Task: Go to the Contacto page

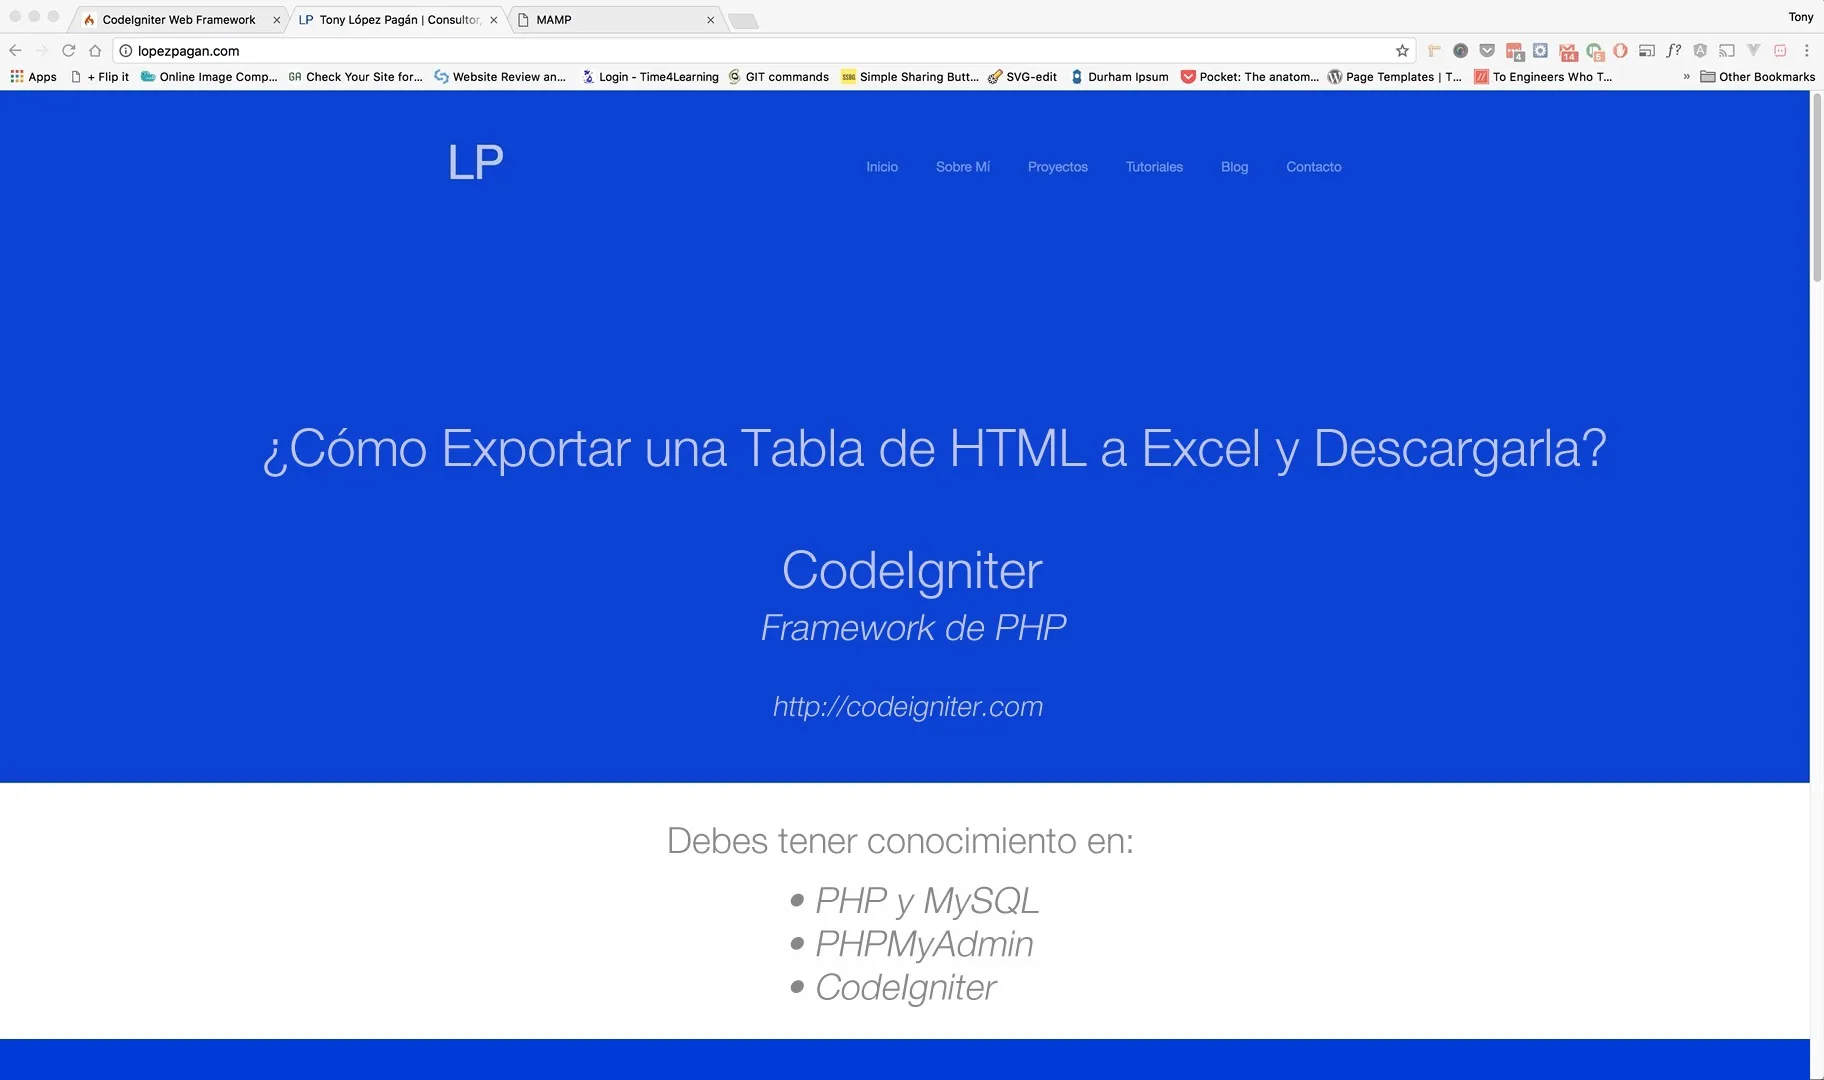Action: [1313, 167]
